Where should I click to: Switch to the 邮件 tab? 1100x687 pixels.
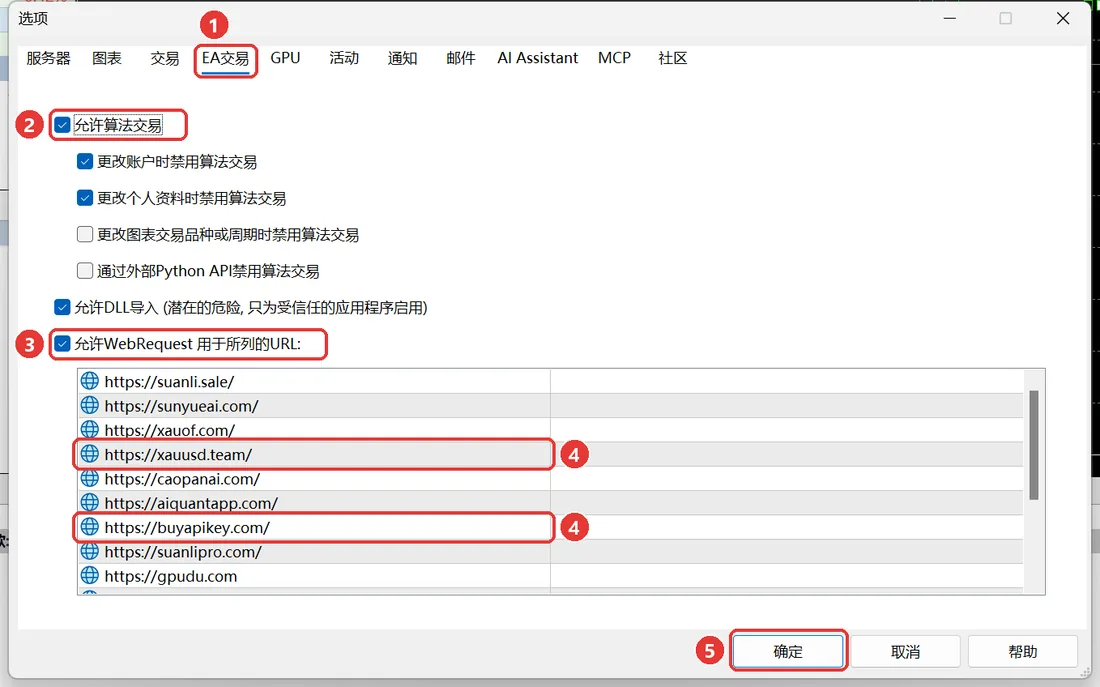(x=461, y=58)
